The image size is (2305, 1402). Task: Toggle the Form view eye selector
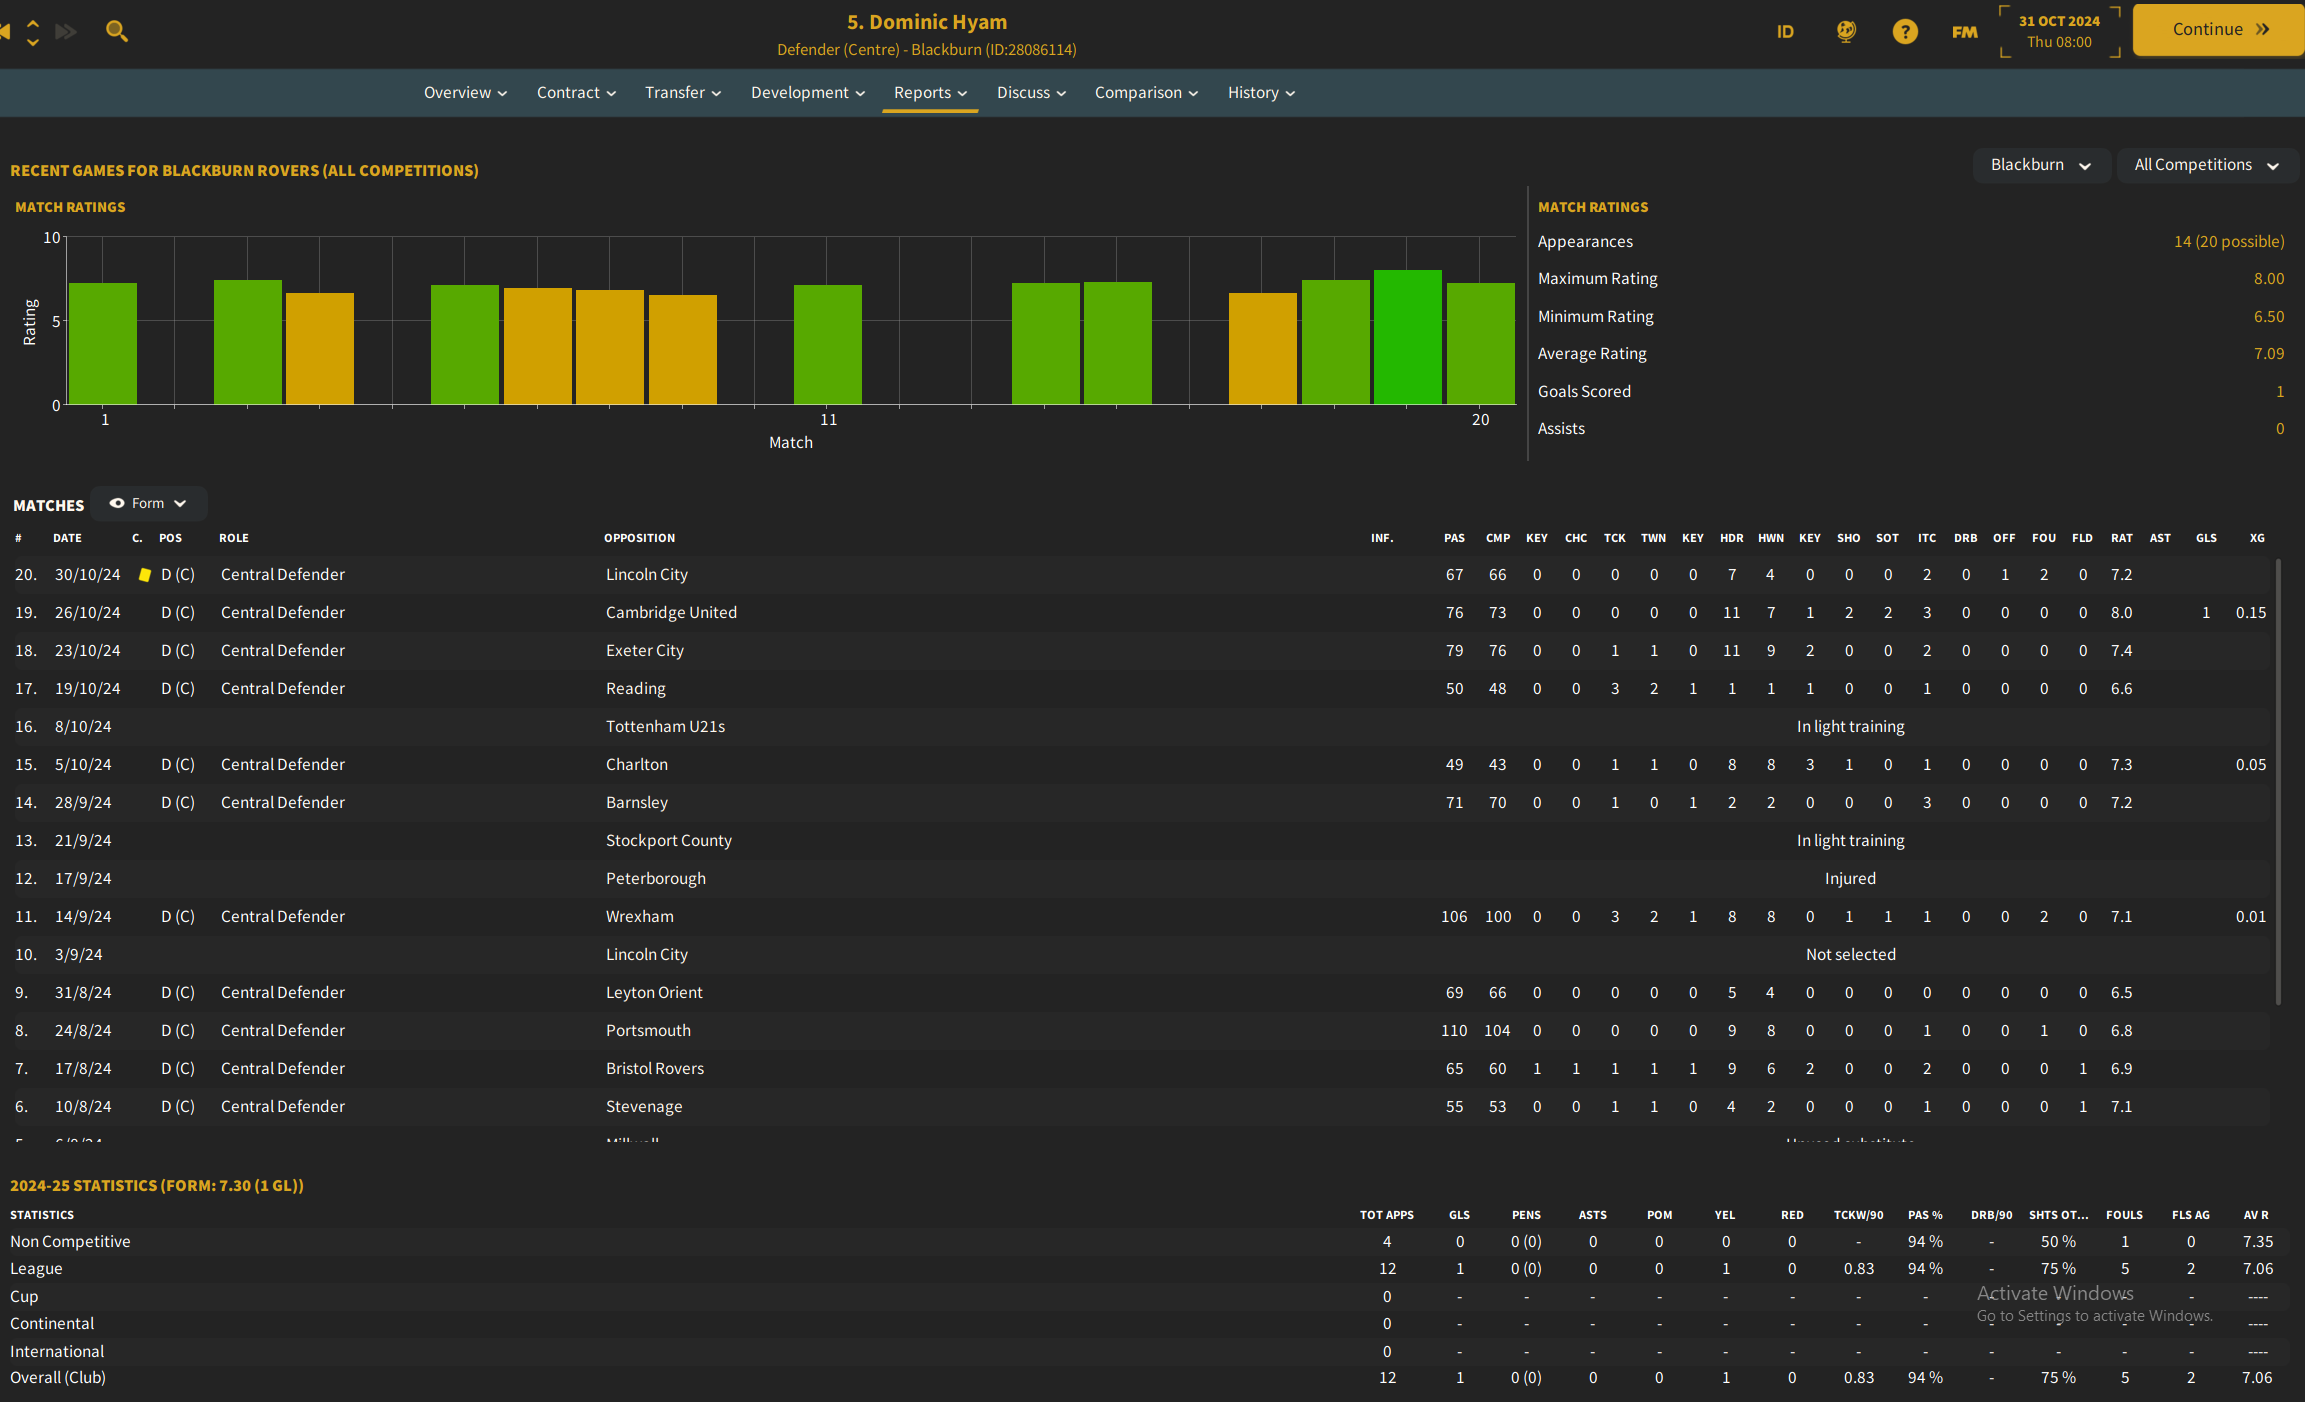click(149, 503)
